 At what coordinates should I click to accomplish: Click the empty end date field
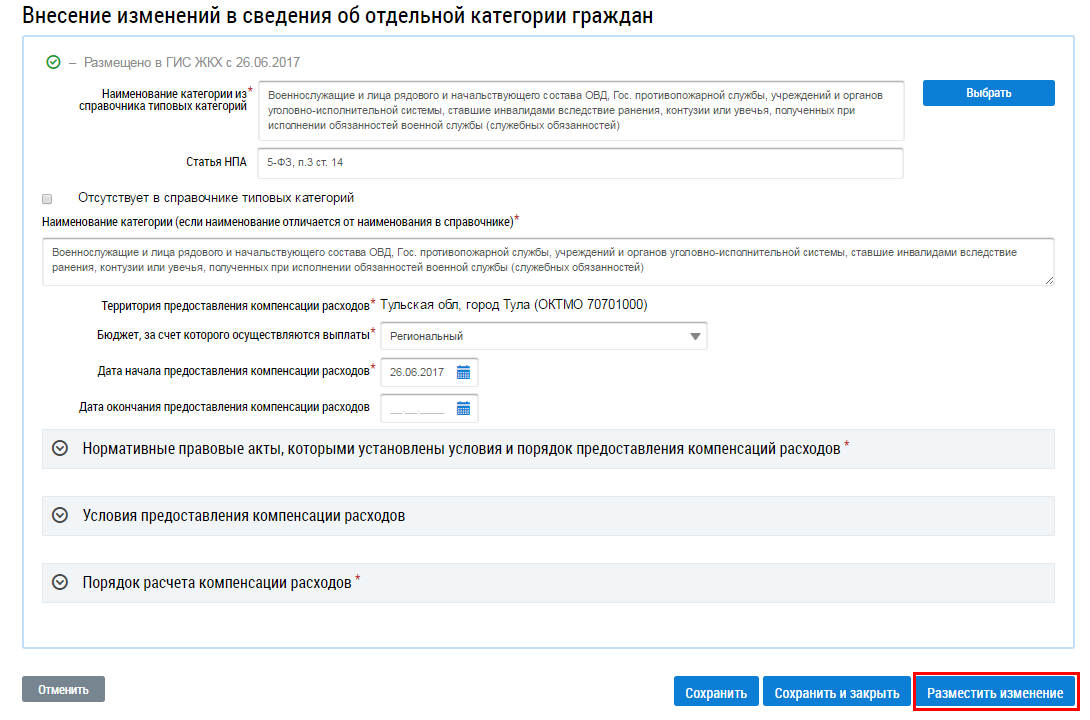tap(418, 408)
